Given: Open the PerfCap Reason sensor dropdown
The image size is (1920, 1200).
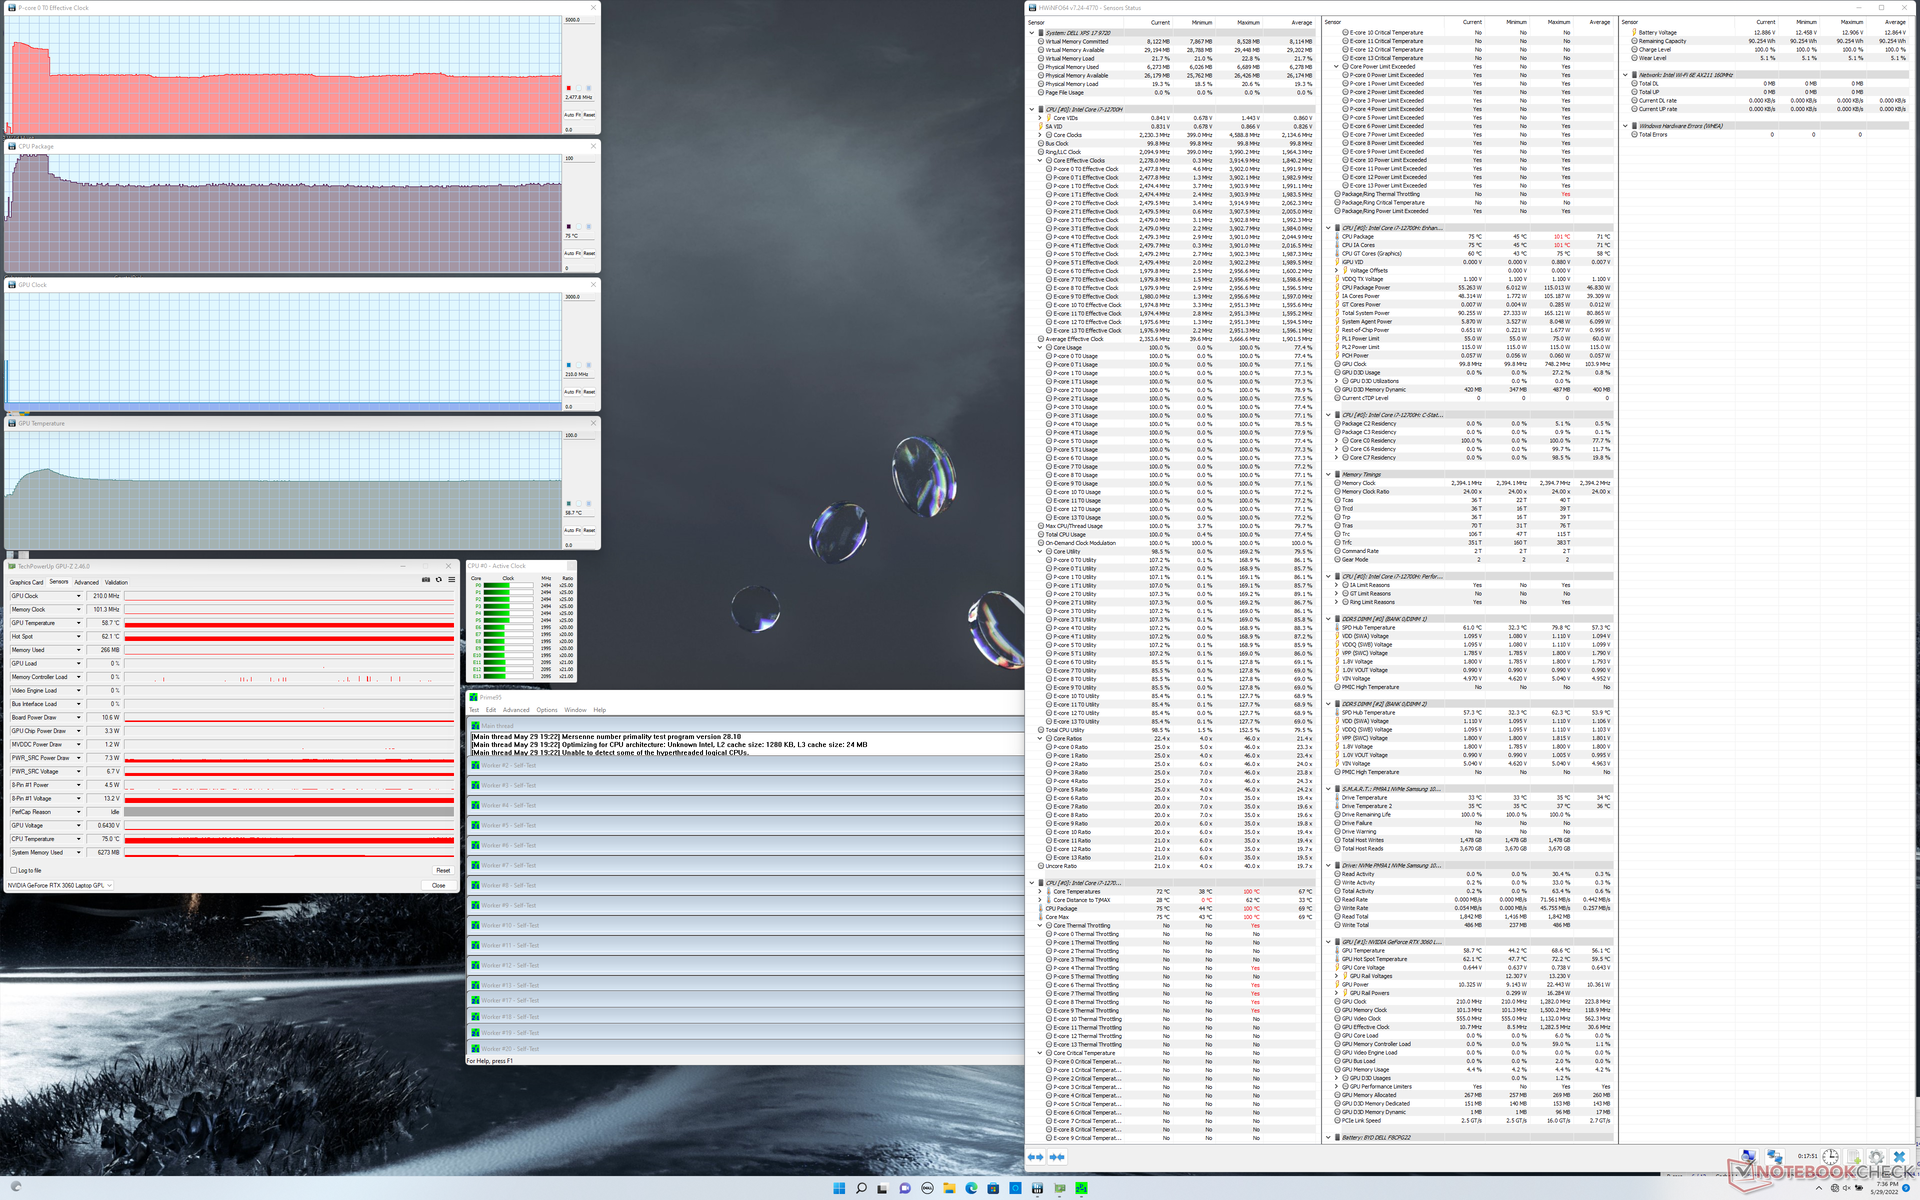Looking at the screenshot, I should pos(78,812).
